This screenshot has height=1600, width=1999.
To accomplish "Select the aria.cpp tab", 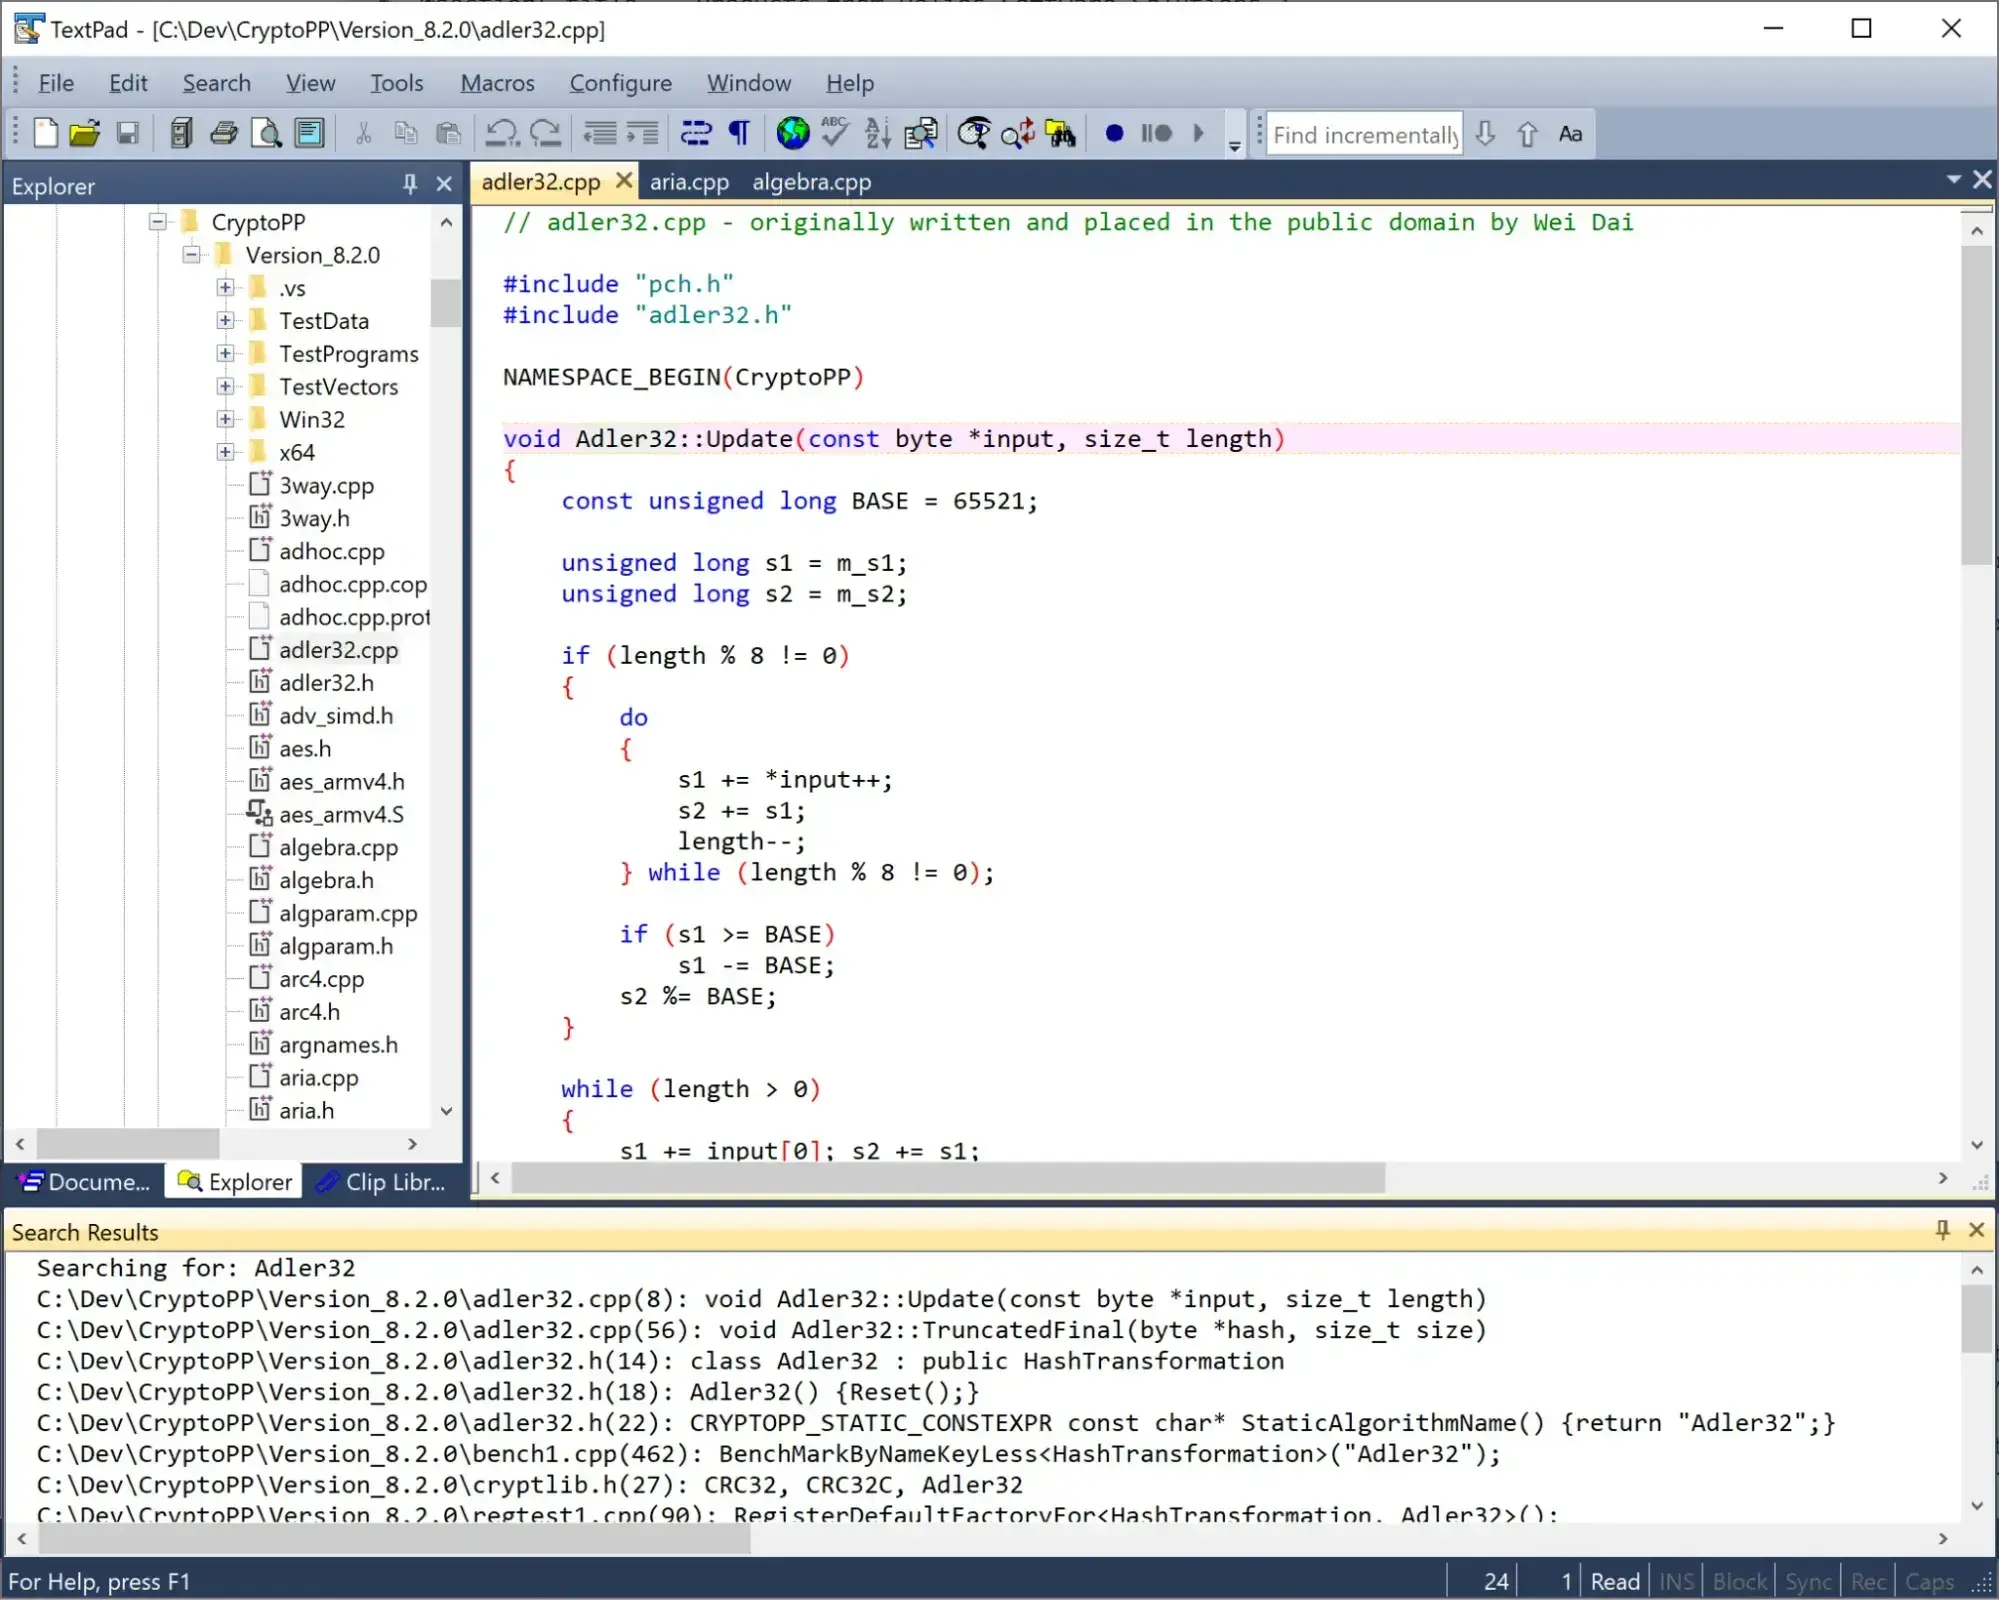I will pyautogui.click(x=689, y=181).
